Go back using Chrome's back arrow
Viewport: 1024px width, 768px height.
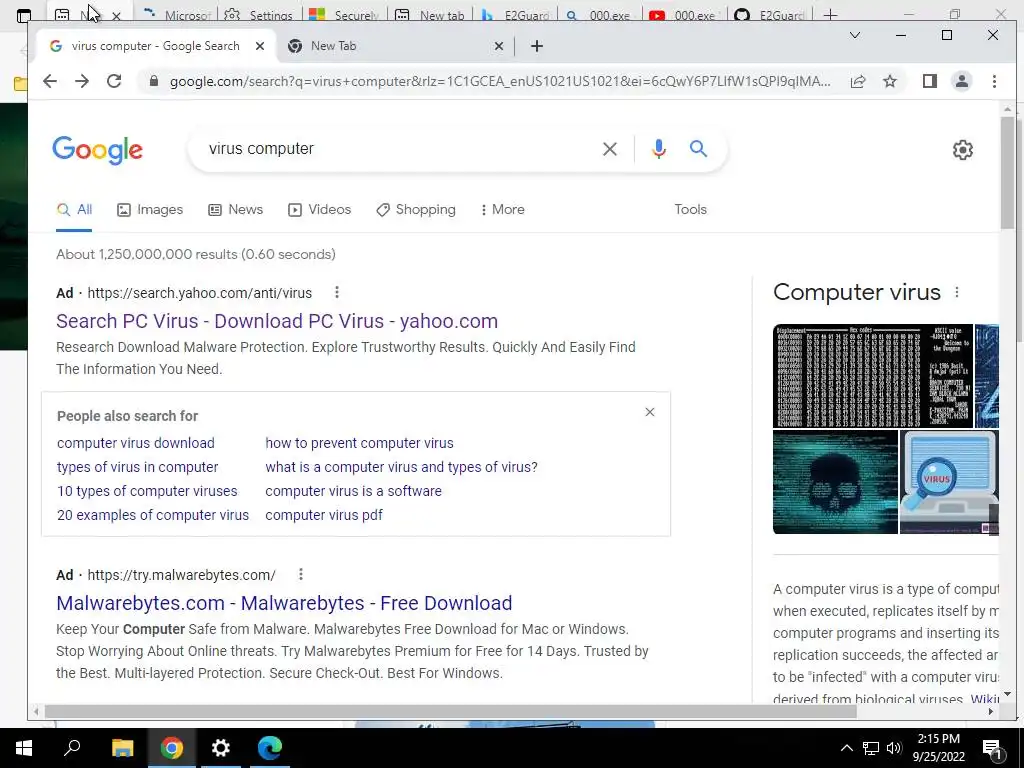50,81
